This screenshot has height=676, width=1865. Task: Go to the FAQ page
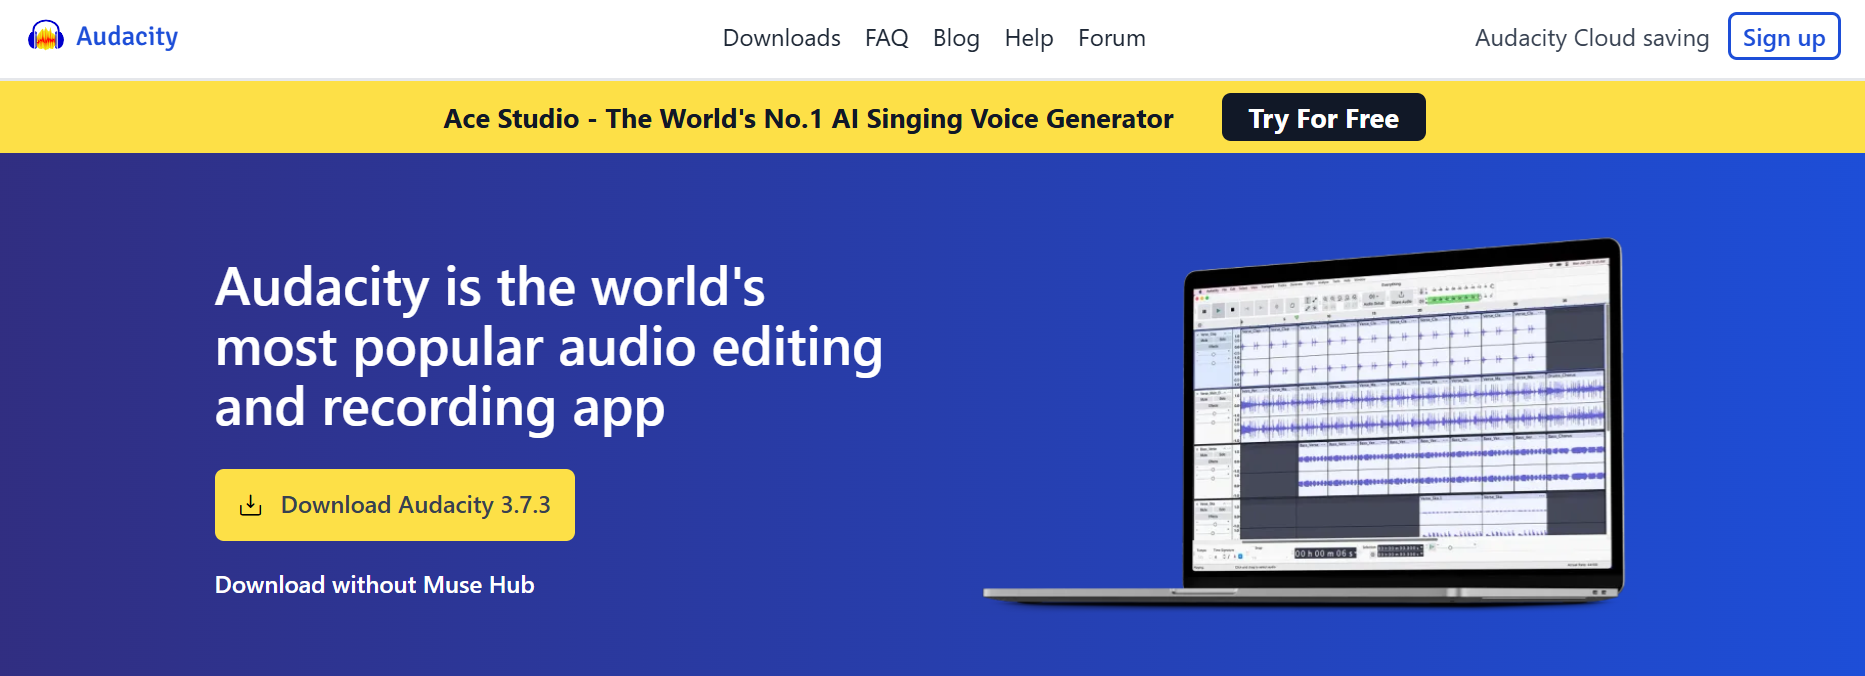click(886, 38)
